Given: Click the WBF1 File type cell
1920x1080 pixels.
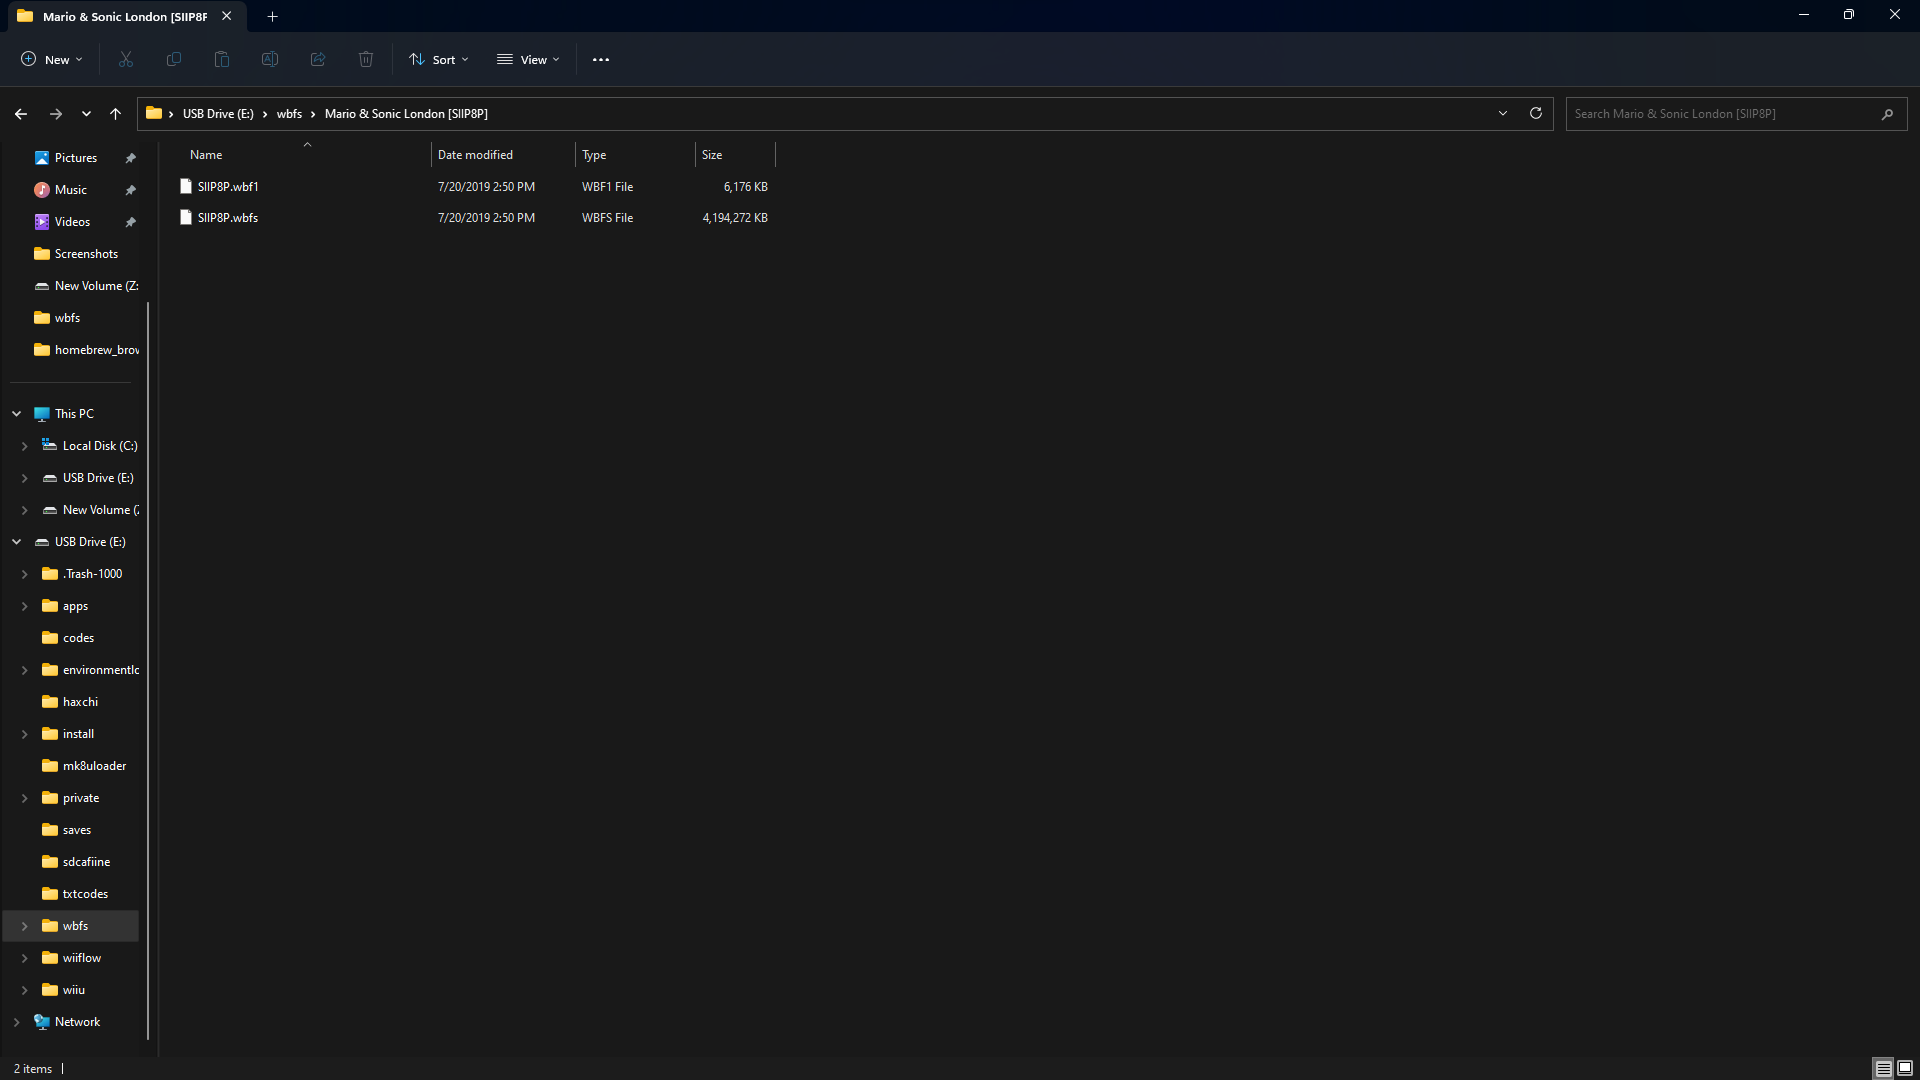Looking at the screenshot, I should (x=607, y=186).
